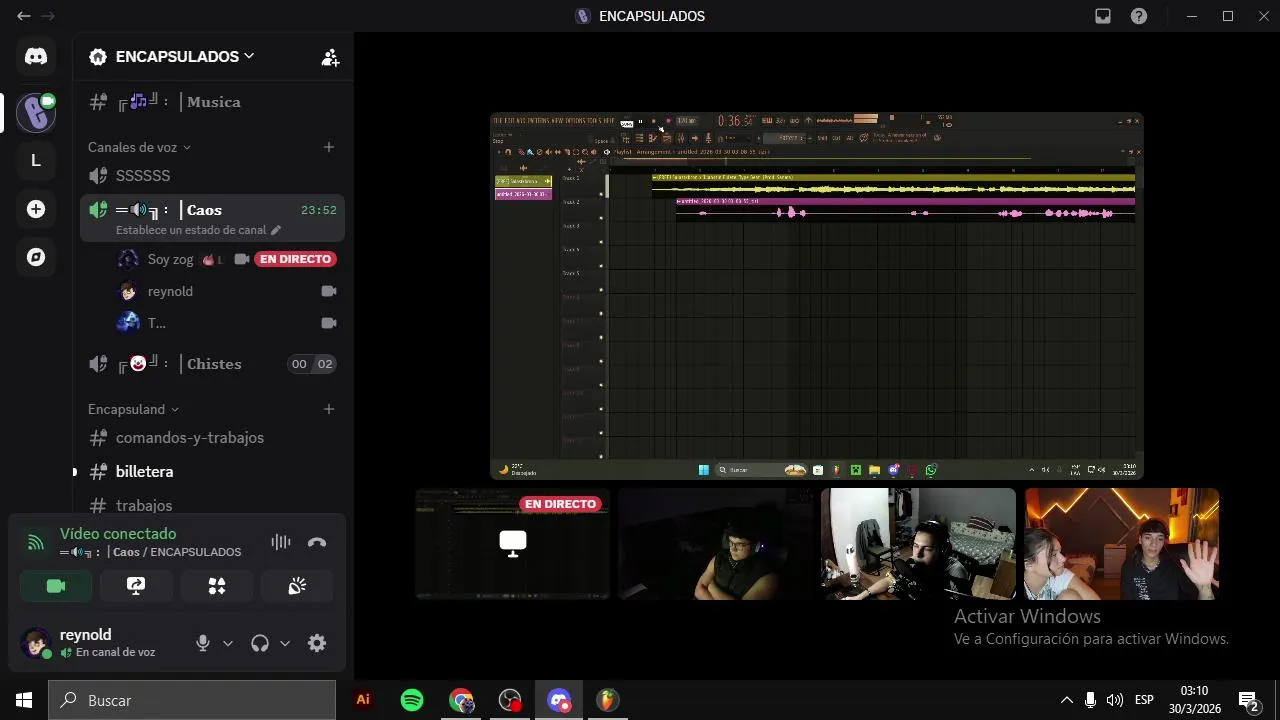Open the taskbar clock and date
Image resolution: width=1280 pixels, height=720 pixels.
click(x=1194, y=700)
